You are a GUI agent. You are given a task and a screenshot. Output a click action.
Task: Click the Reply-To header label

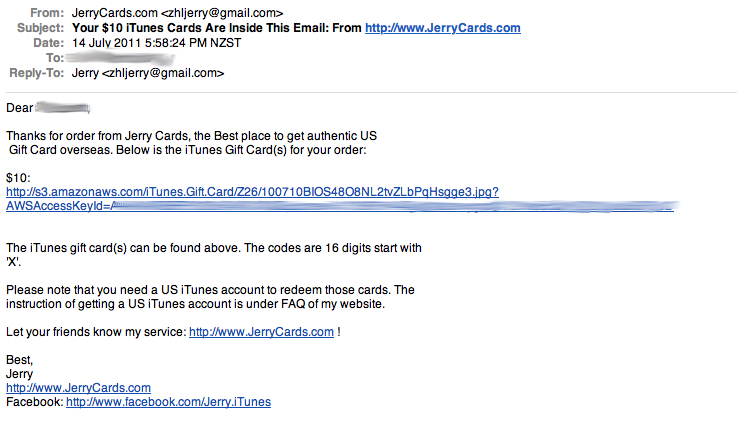[x=37, y=73]
